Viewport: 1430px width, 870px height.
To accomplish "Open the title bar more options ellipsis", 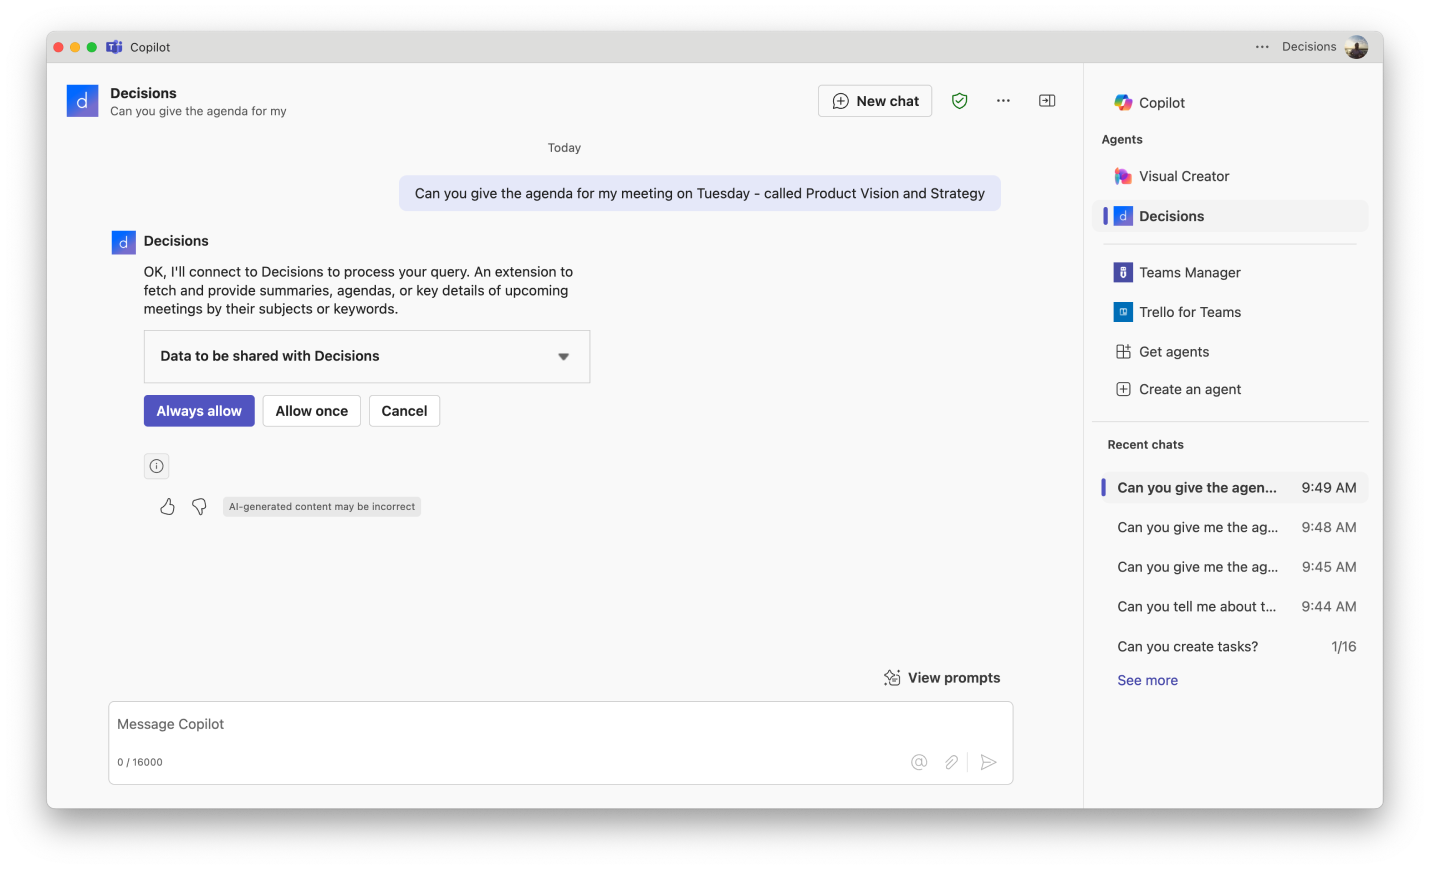I will click(1262, 47).
